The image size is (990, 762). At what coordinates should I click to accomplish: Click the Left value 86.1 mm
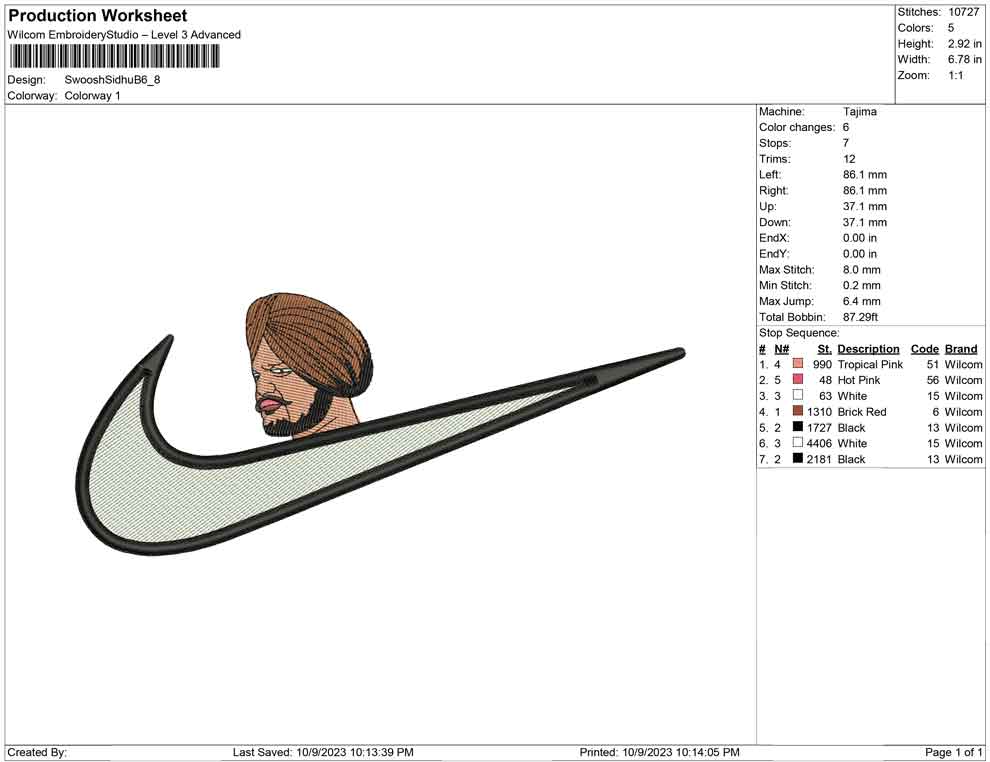tap(864, 175)
